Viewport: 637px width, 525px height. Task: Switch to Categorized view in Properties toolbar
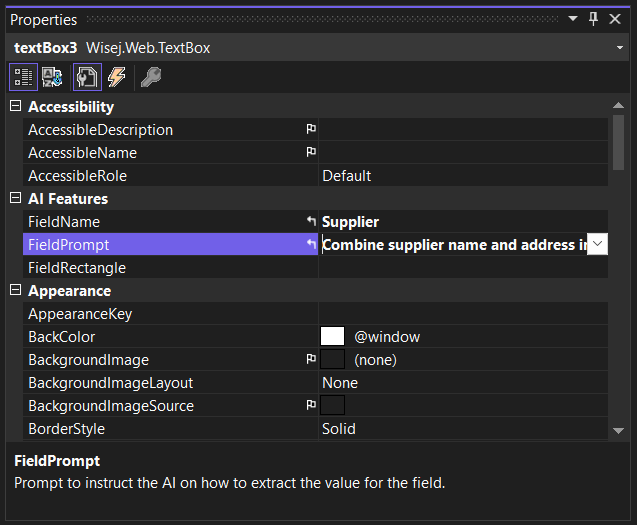[24, 77]
